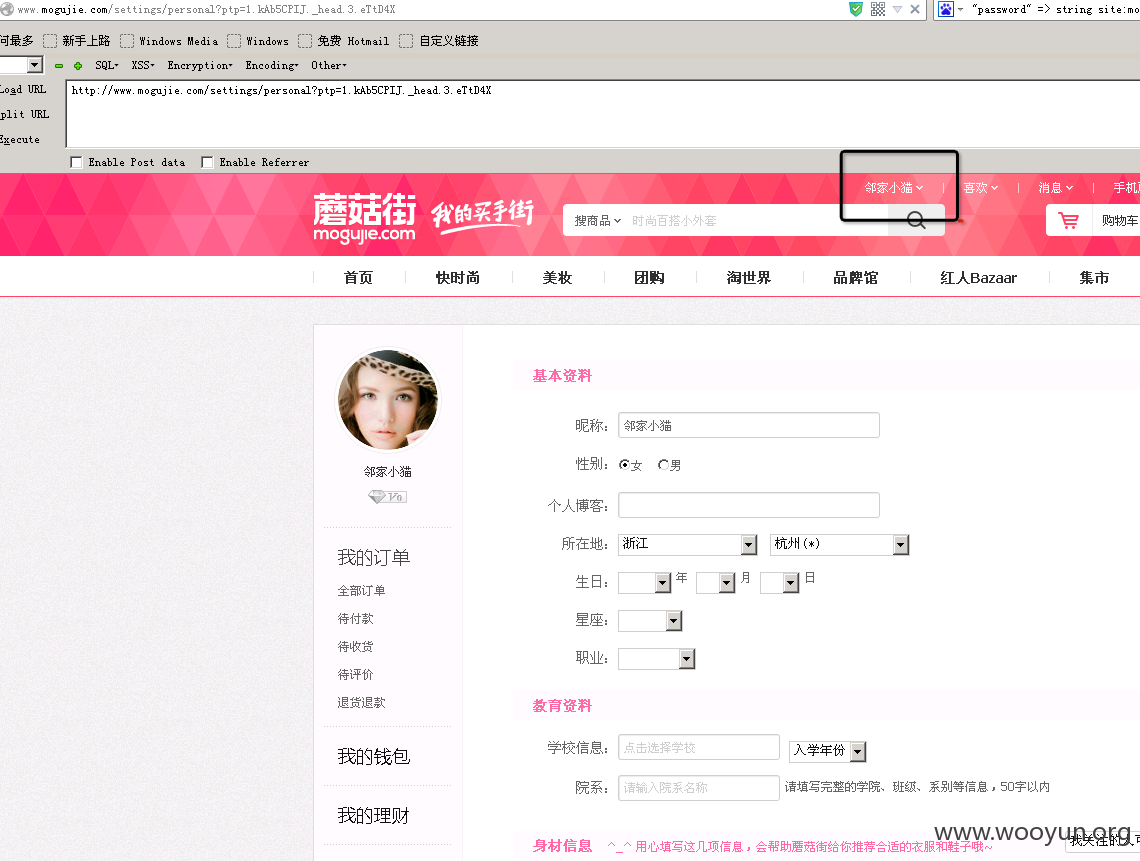
Task: Click Load URL in HackBar
Action: [23, 89]
